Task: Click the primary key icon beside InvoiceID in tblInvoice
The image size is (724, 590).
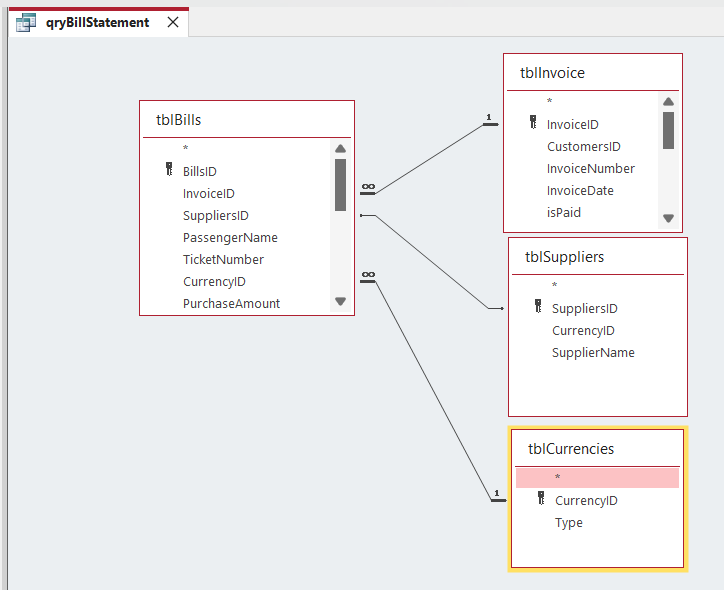Action: (x=533, y=122)
